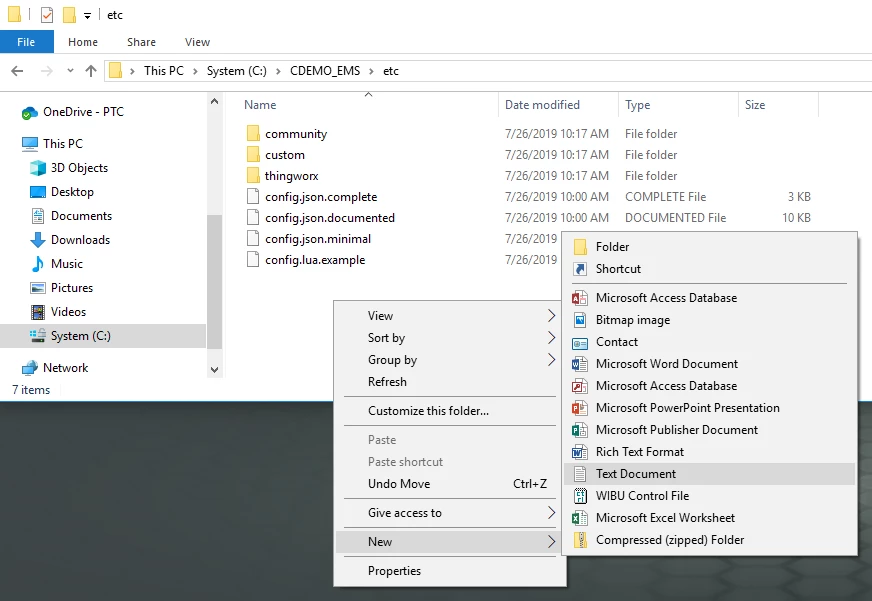Click the Up one level arrow

(x=91, y=71)
